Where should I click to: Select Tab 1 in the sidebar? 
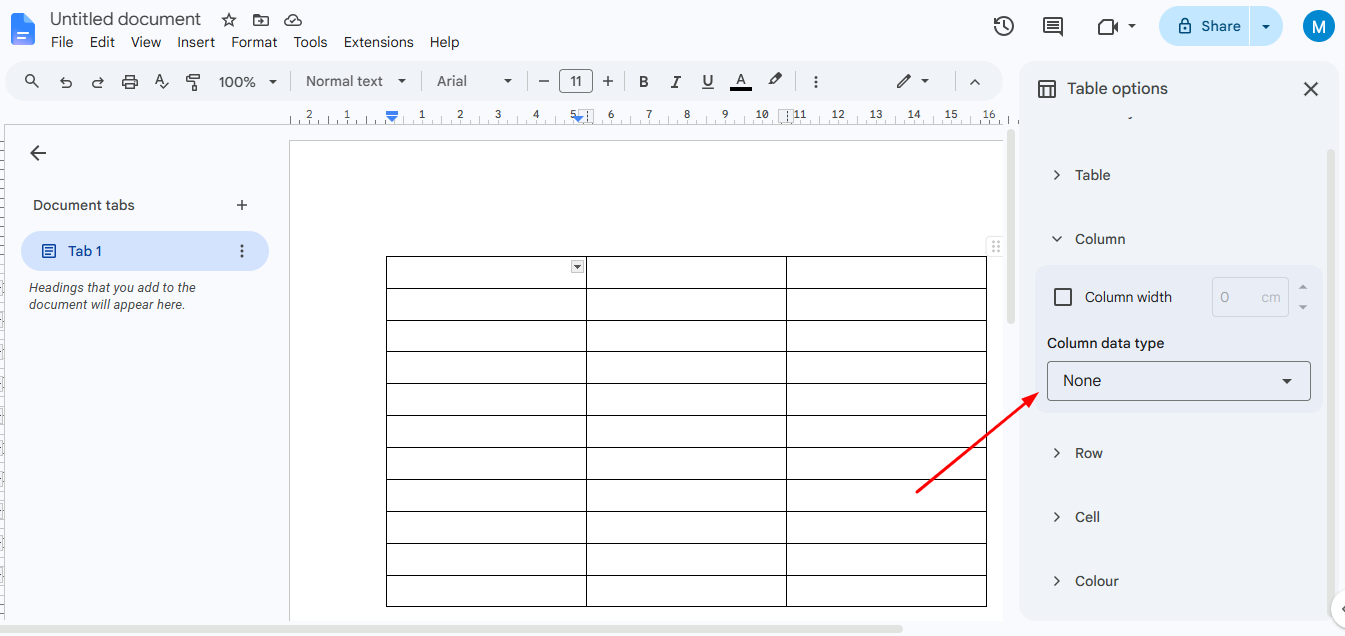145,251
